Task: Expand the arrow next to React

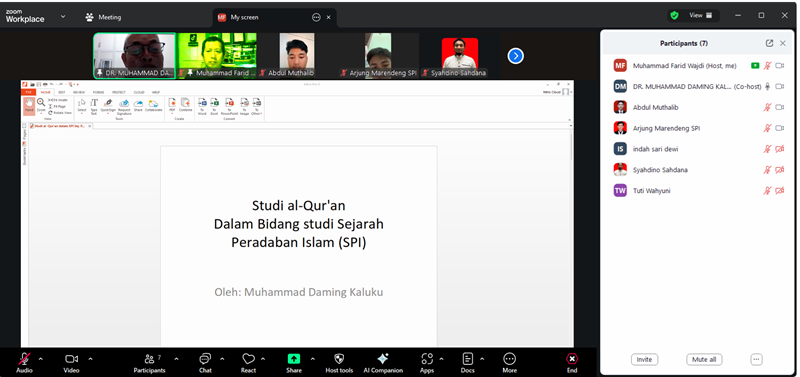Action: (263, 359)
